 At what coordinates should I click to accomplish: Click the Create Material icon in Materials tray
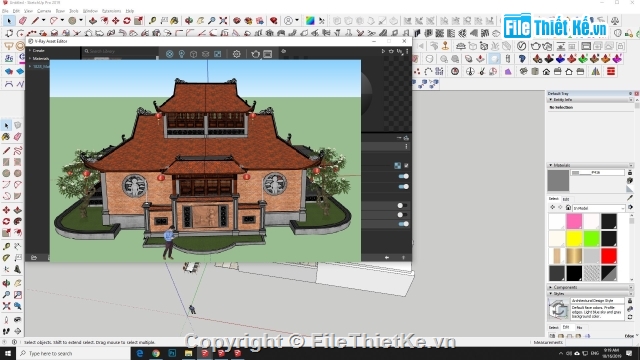(x=630, y=180)
